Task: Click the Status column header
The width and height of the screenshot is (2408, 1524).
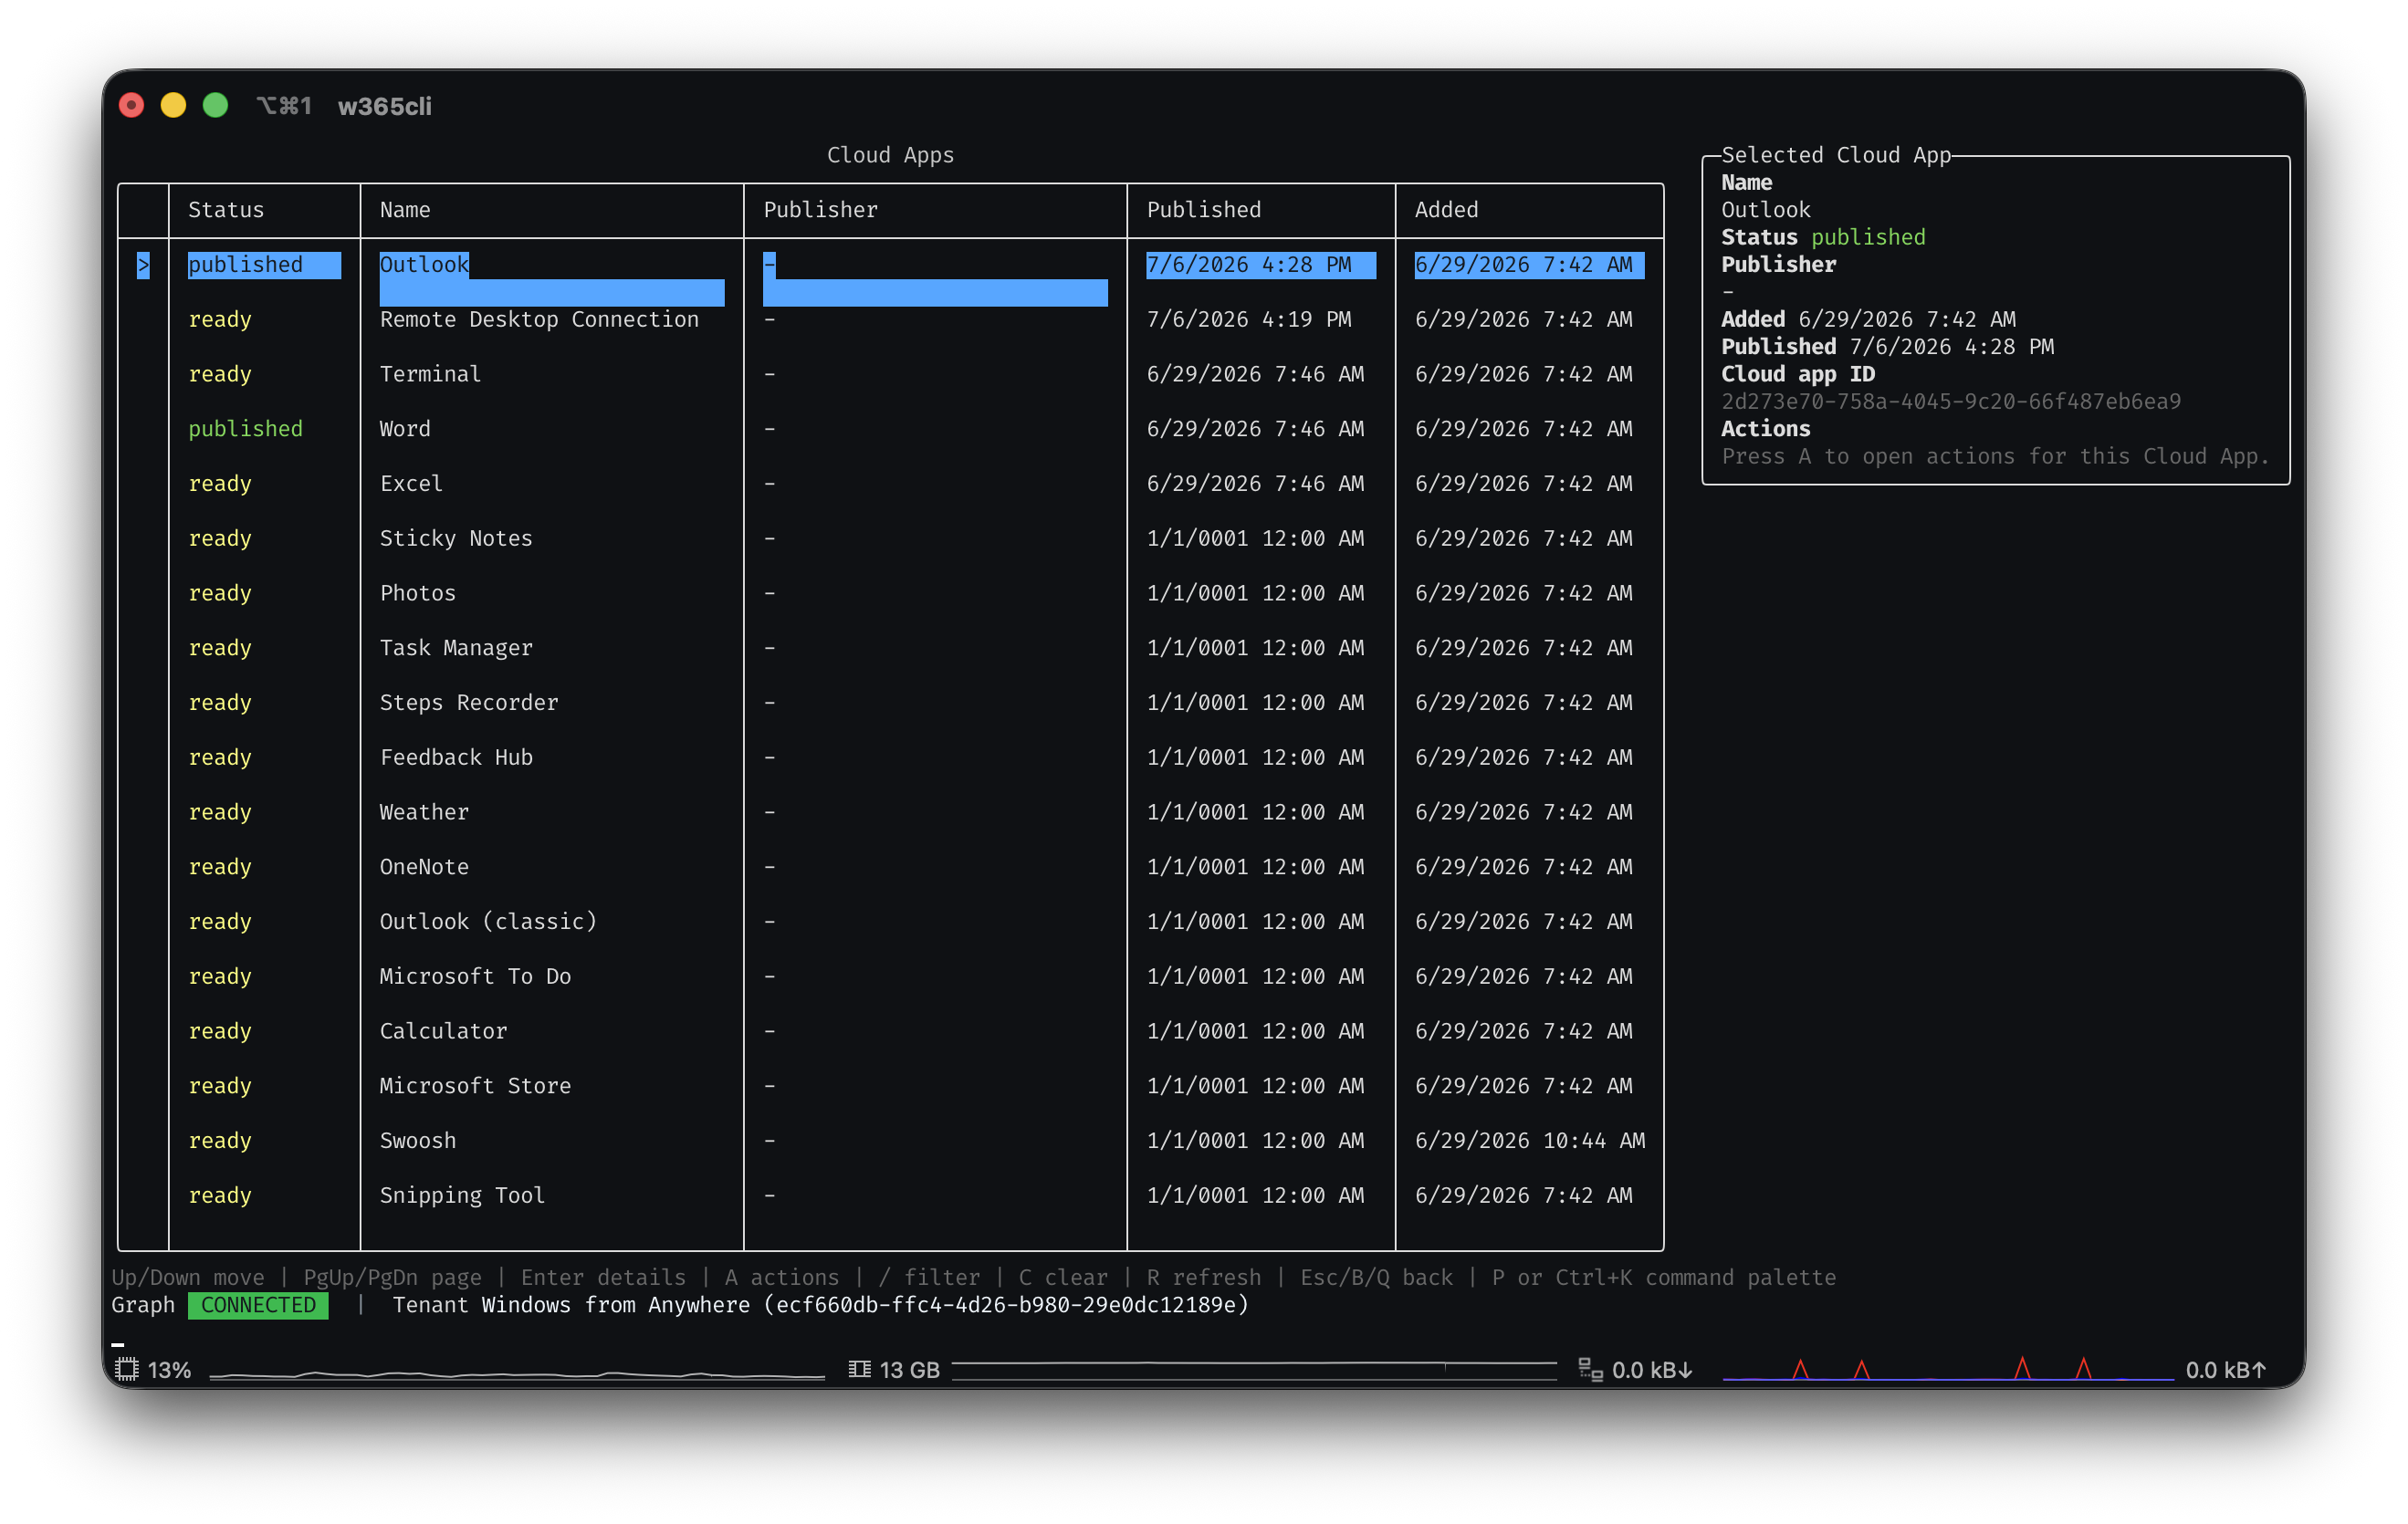Action: tap(226, 210)
